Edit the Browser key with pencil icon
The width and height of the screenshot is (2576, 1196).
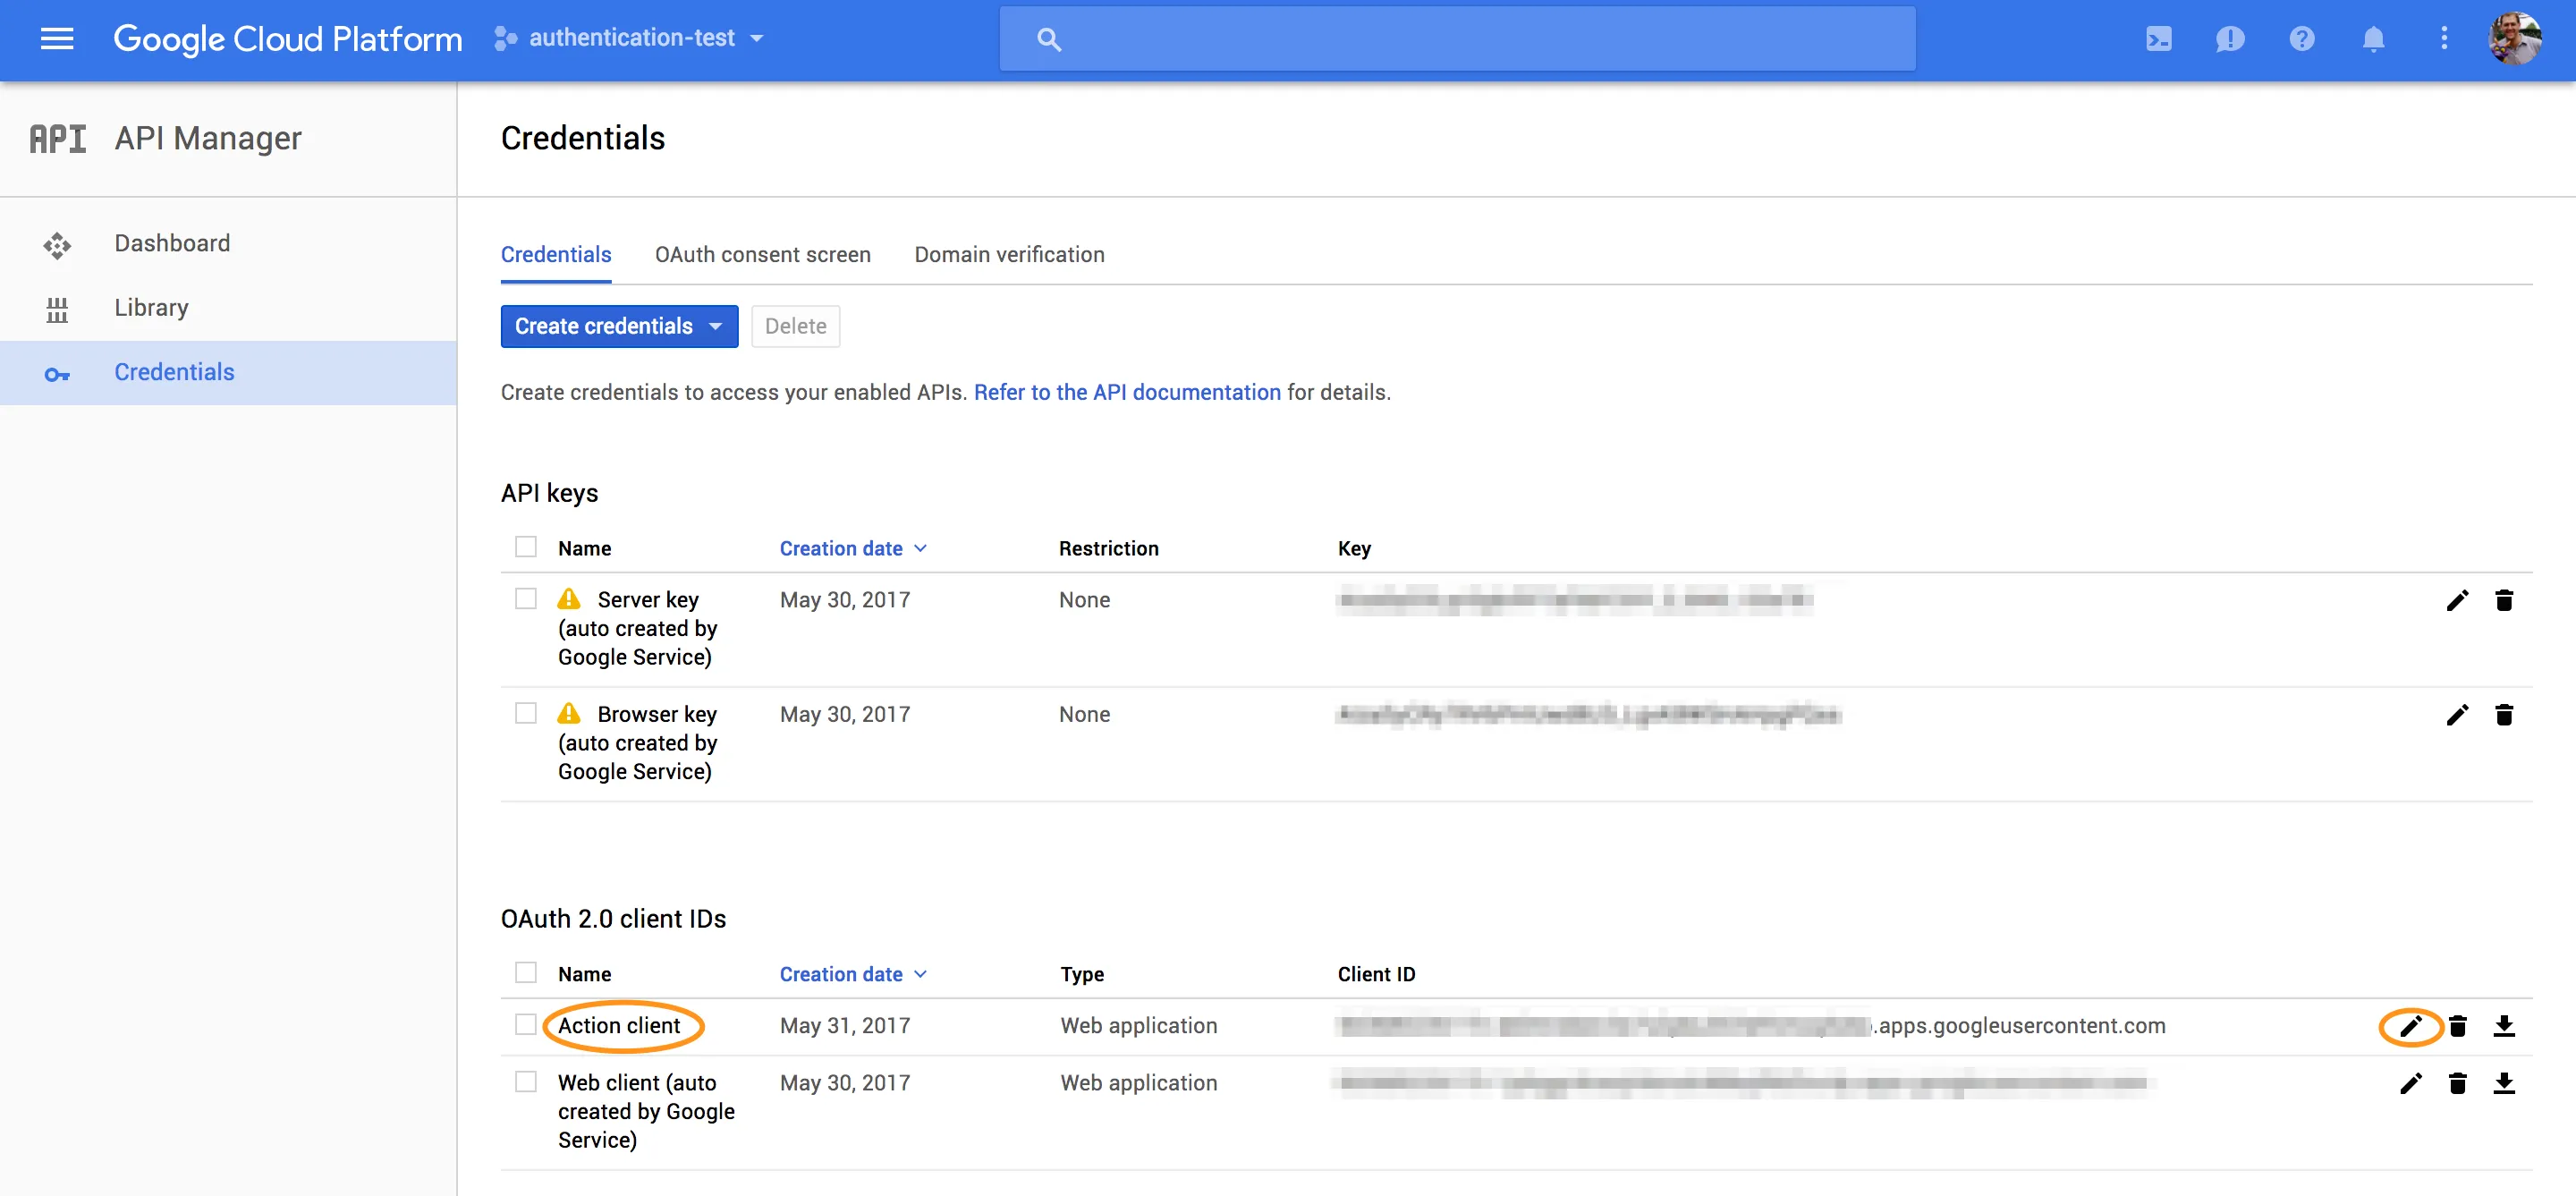[x=2456, y=714]
